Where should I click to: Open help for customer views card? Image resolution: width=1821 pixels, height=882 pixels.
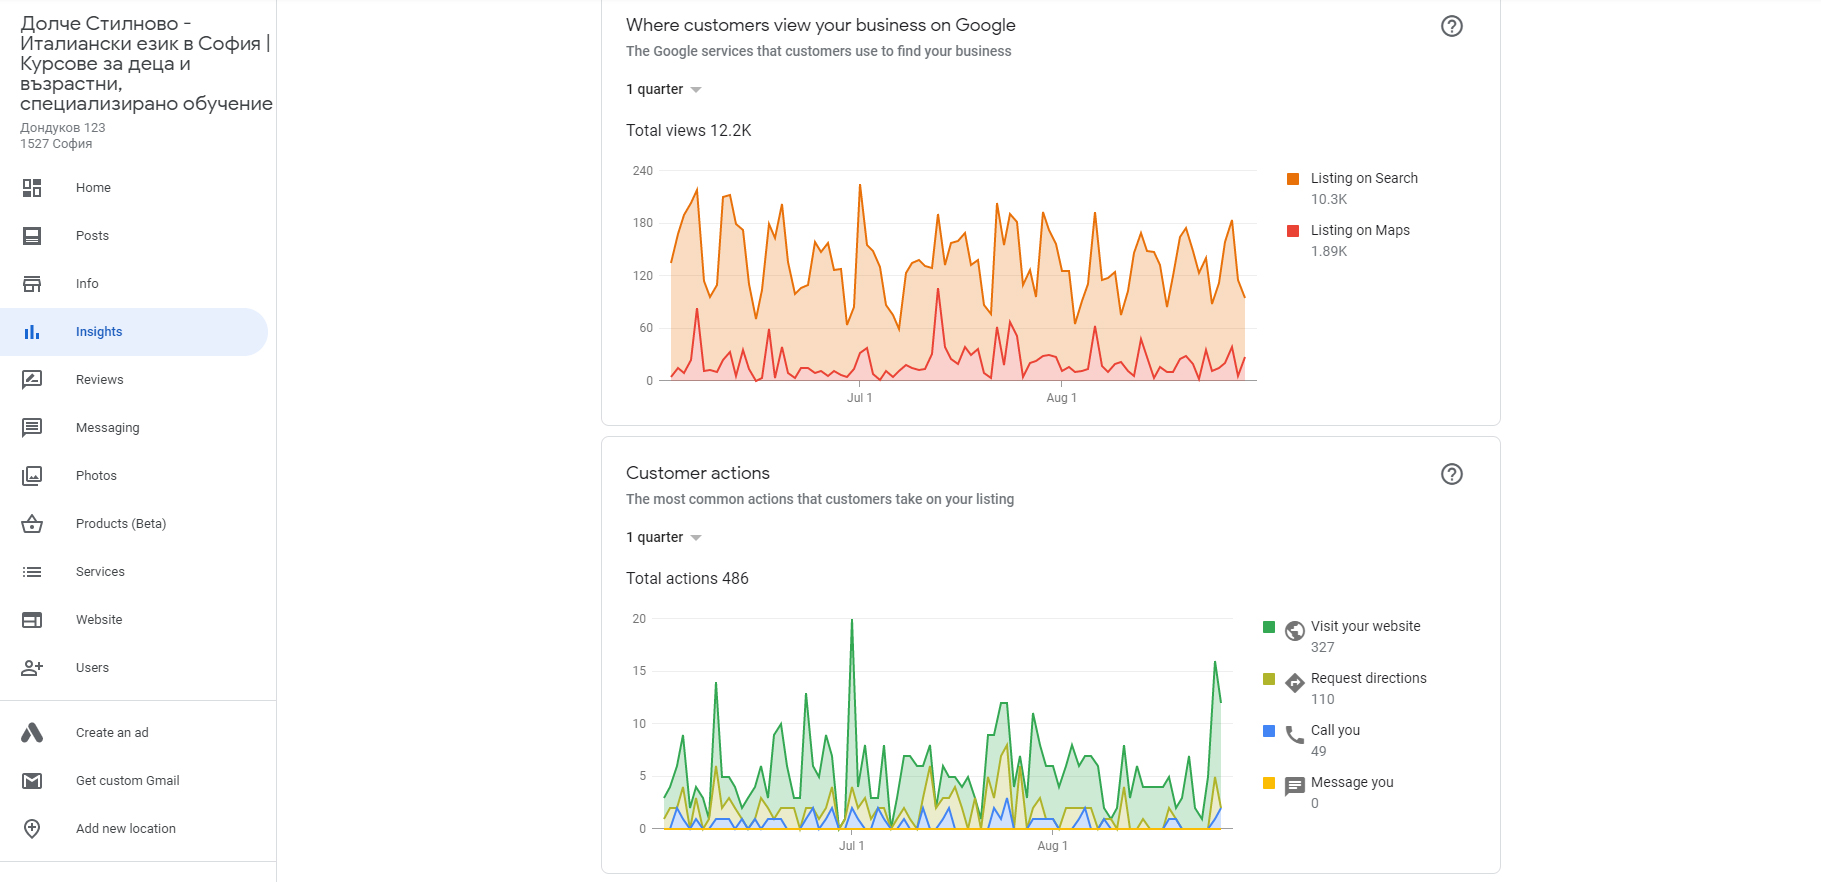pyautogui.click(x=1451, y=26)
